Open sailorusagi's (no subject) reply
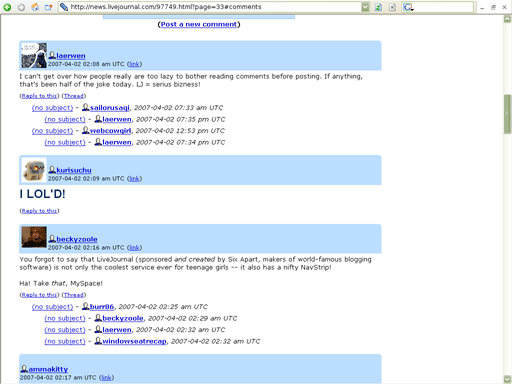The image size is (512, 384). click(52, 108)
